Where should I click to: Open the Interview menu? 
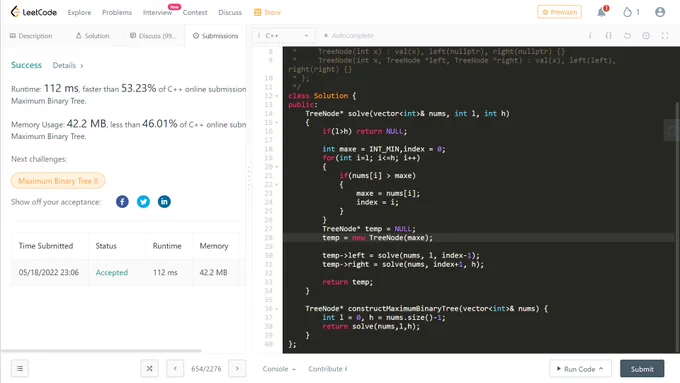[157, 13]
